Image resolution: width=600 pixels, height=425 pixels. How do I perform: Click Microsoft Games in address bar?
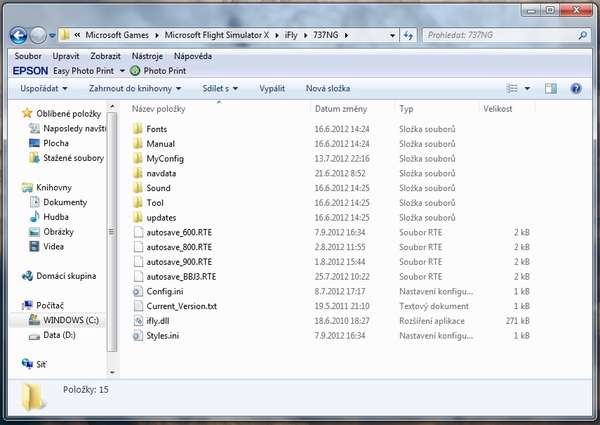[117, 35]
